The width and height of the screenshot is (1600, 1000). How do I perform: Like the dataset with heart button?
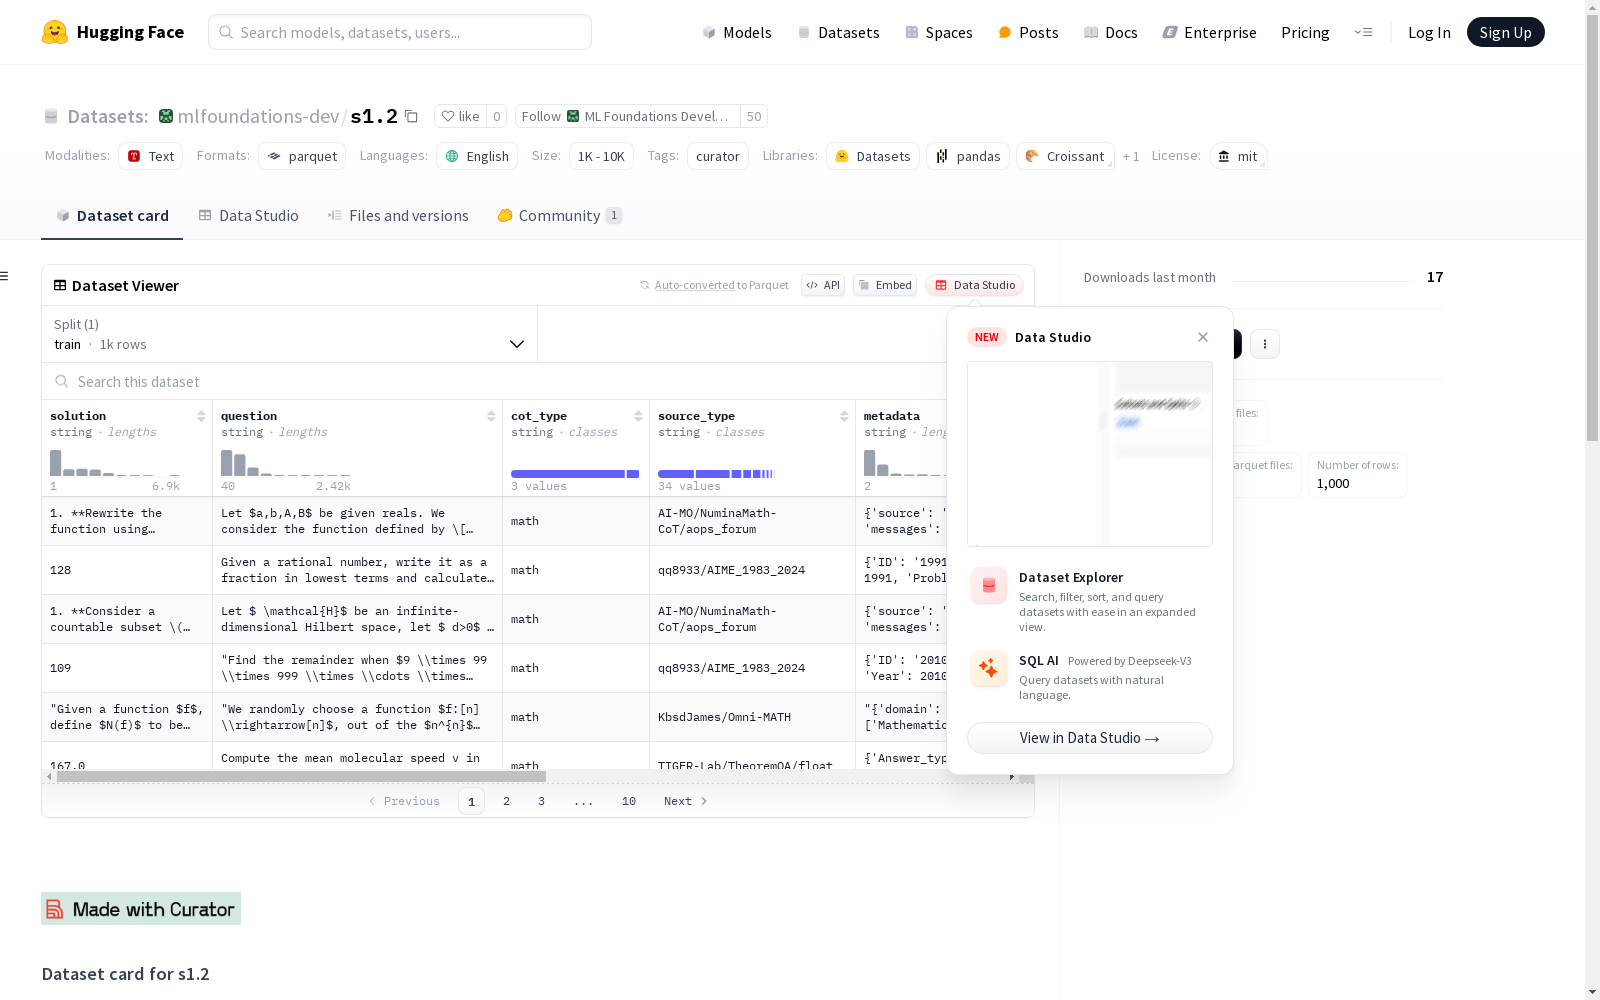click(461, 116)
